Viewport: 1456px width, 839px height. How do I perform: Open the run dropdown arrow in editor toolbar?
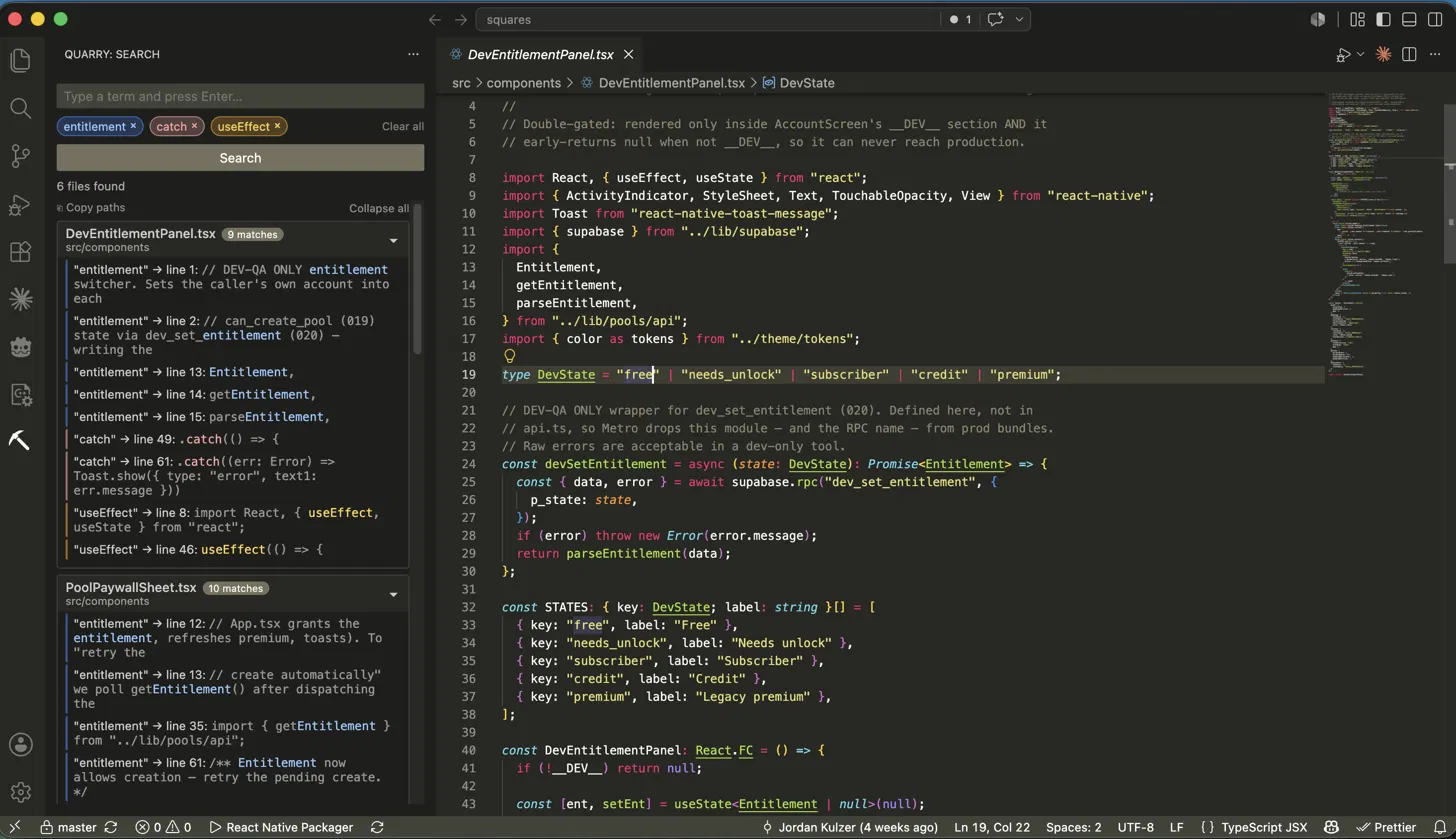[x=1360, y=55]
